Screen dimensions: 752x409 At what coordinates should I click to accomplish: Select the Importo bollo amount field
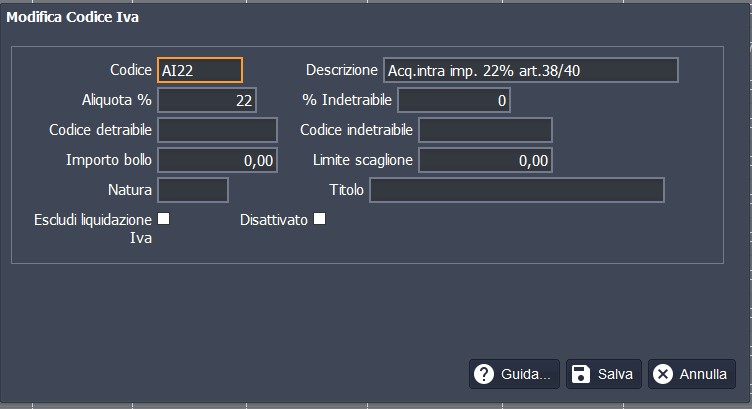(217, 160)
